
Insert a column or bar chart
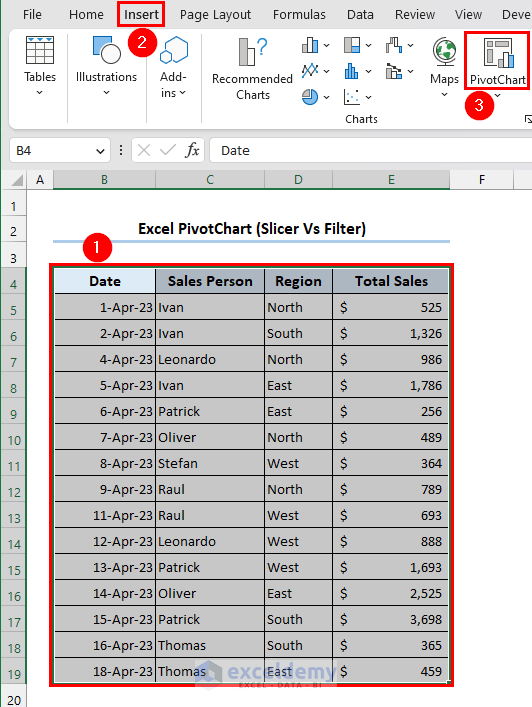[310, 45]
